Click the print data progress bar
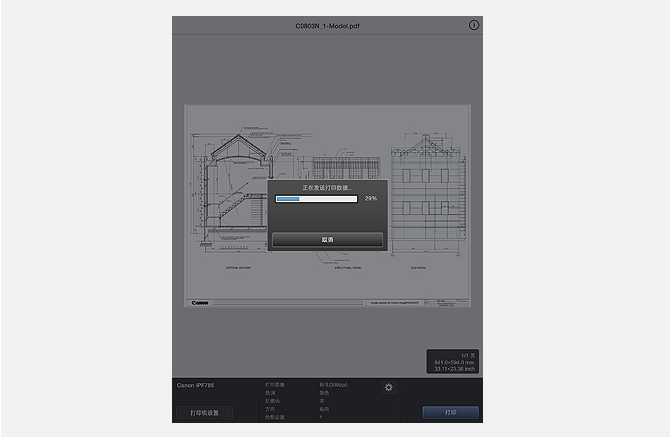 pyautogui.click(x=316, y=199)
